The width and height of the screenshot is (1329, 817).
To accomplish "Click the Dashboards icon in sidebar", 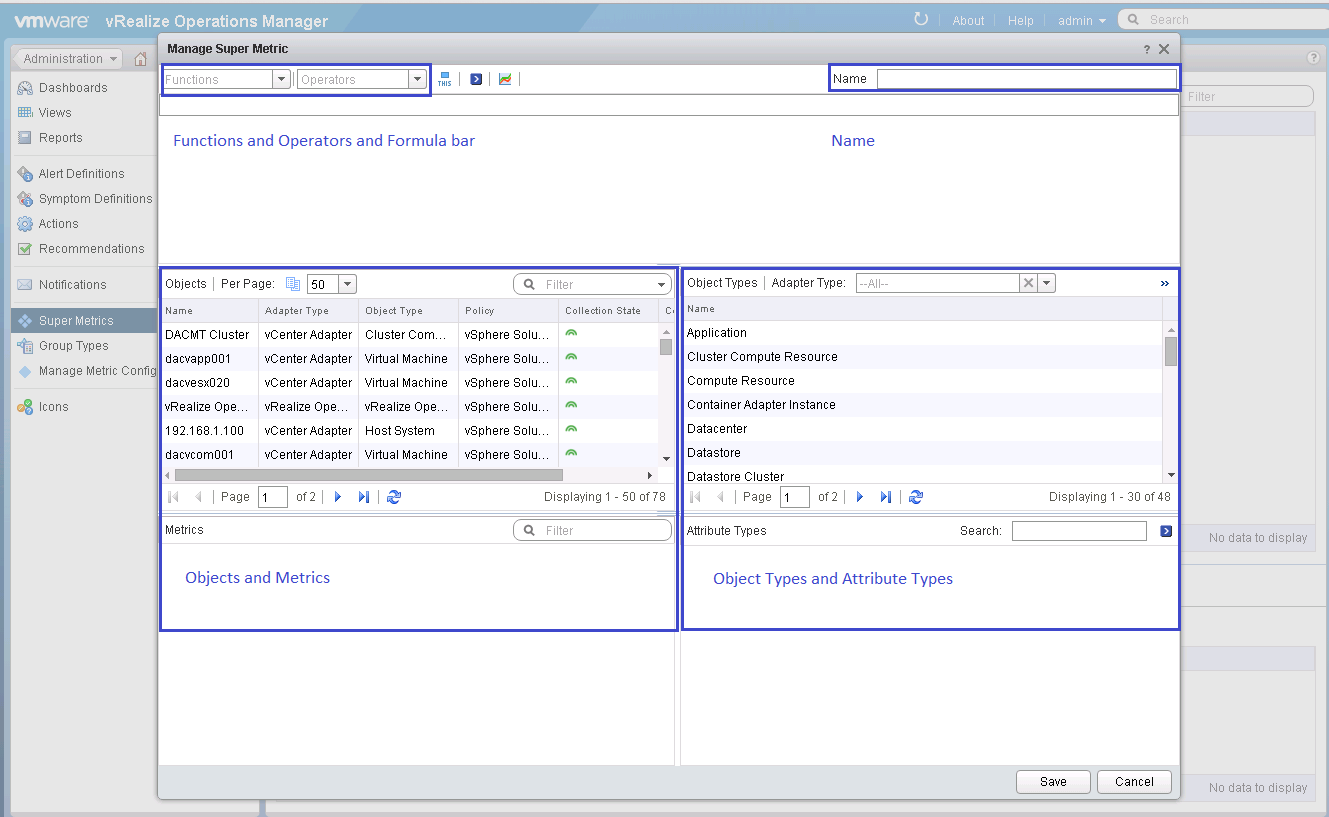I will click(25, 88).
